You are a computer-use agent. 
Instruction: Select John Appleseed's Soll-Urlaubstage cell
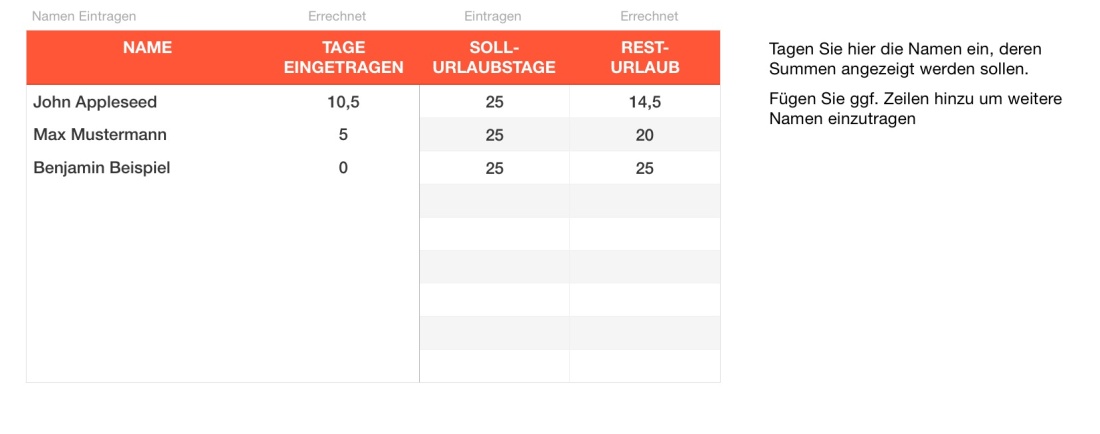(x=494, y=102)
